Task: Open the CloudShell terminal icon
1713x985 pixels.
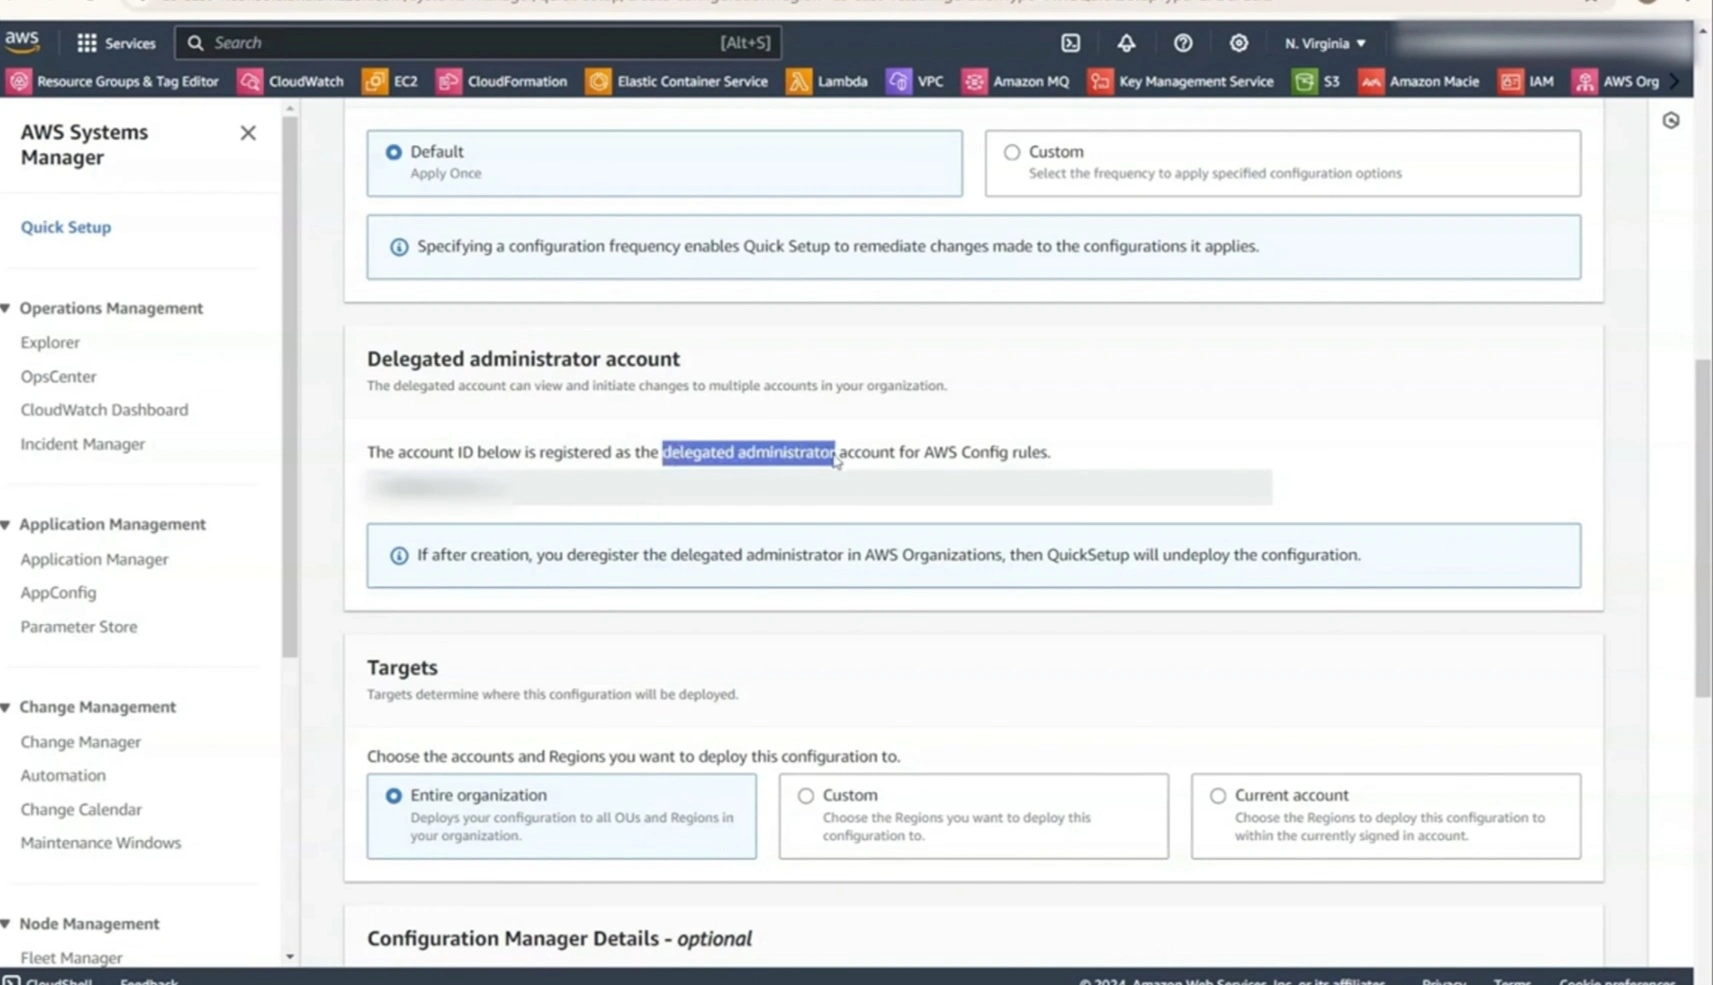Action: pyautogui.click(x=1072, y=43)
